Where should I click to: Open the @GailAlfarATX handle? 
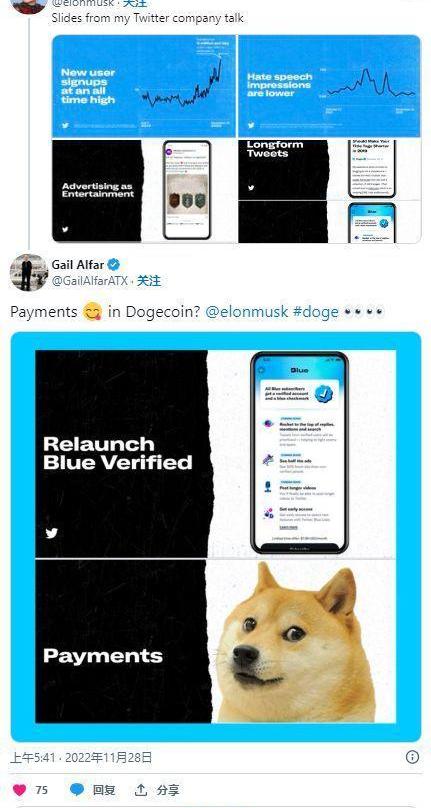(x=89, y=281)
